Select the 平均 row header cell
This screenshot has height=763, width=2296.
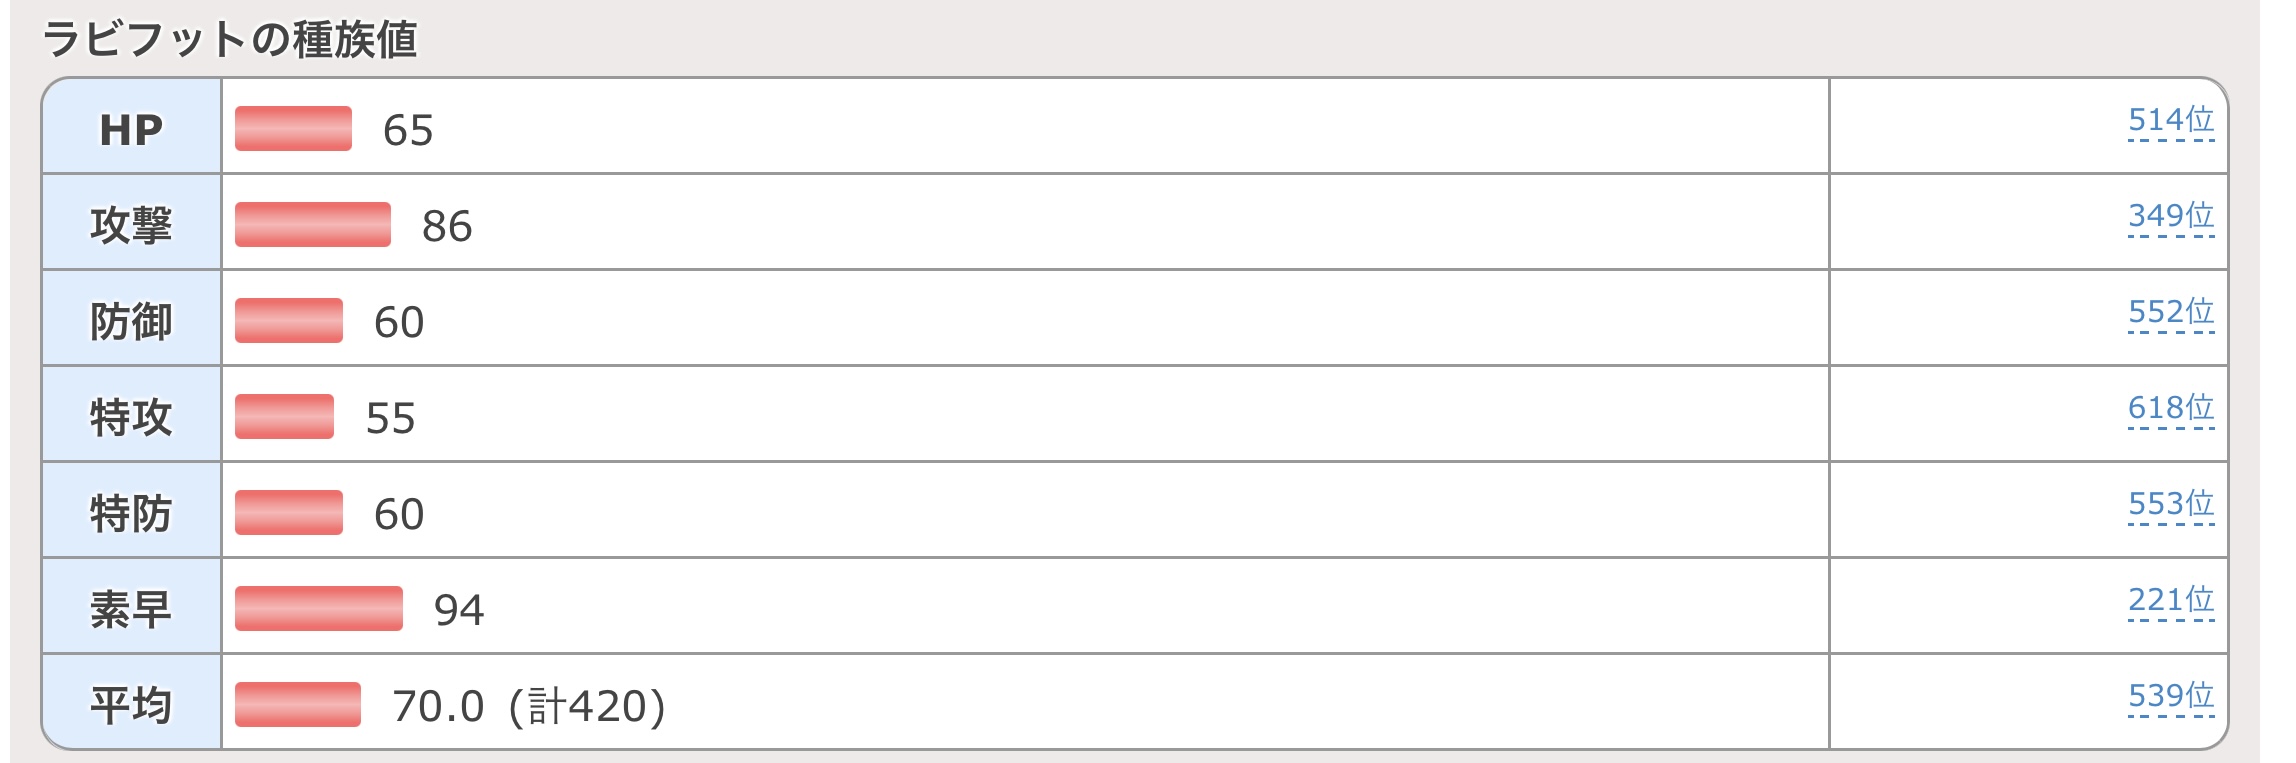(x=131, y=702)
